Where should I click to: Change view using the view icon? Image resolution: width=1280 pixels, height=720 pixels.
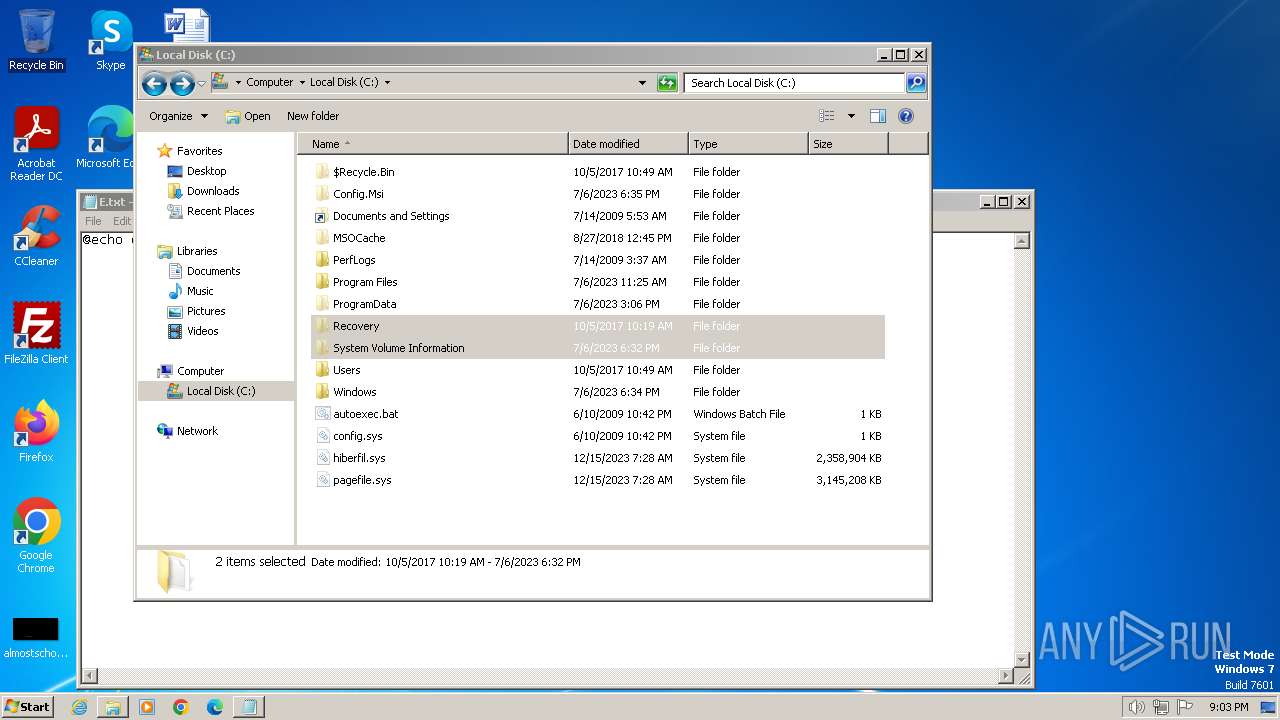coord(826,116)
